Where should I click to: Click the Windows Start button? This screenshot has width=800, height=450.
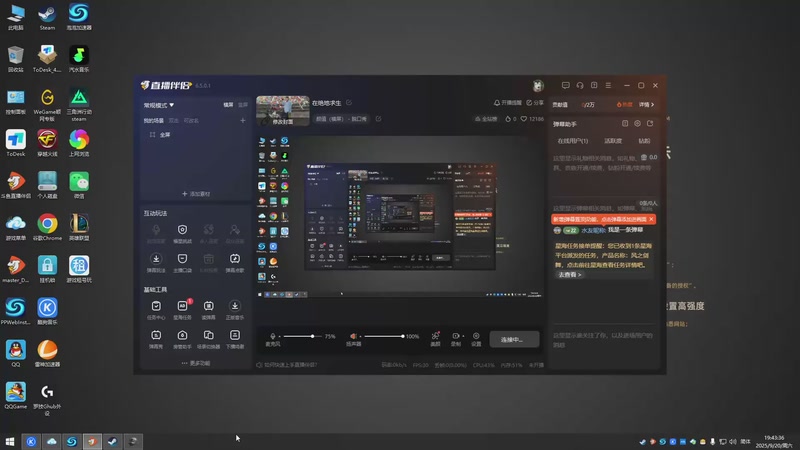10,441
